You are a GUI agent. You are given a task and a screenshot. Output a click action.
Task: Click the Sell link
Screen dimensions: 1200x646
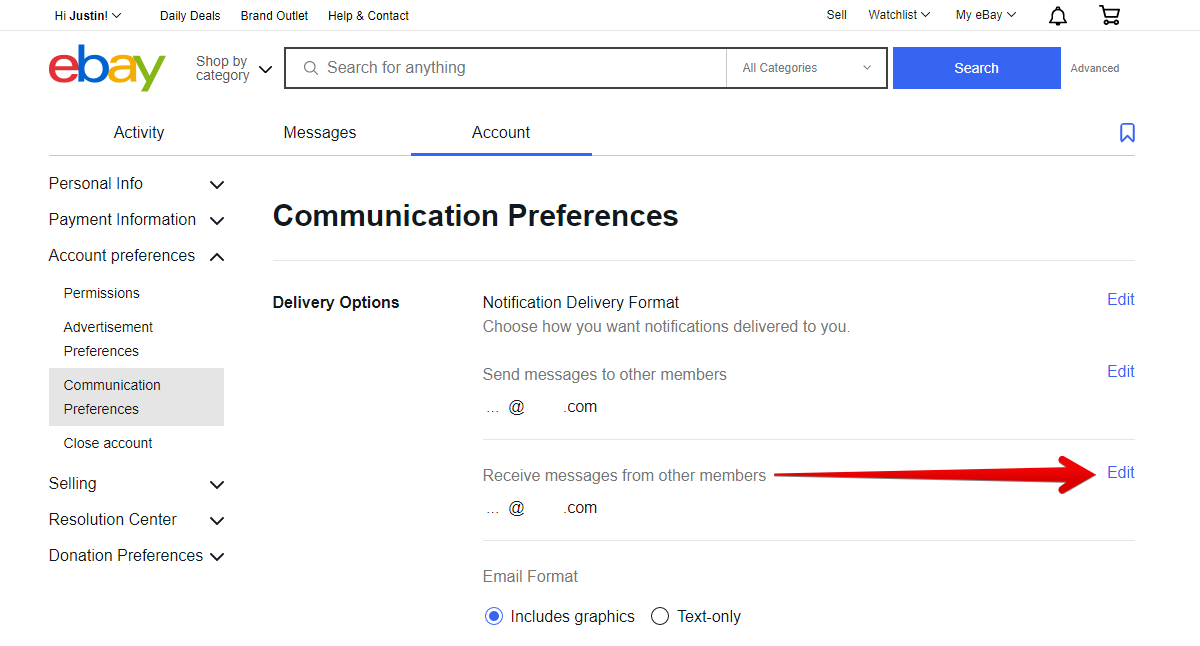(x=837, y=15)
